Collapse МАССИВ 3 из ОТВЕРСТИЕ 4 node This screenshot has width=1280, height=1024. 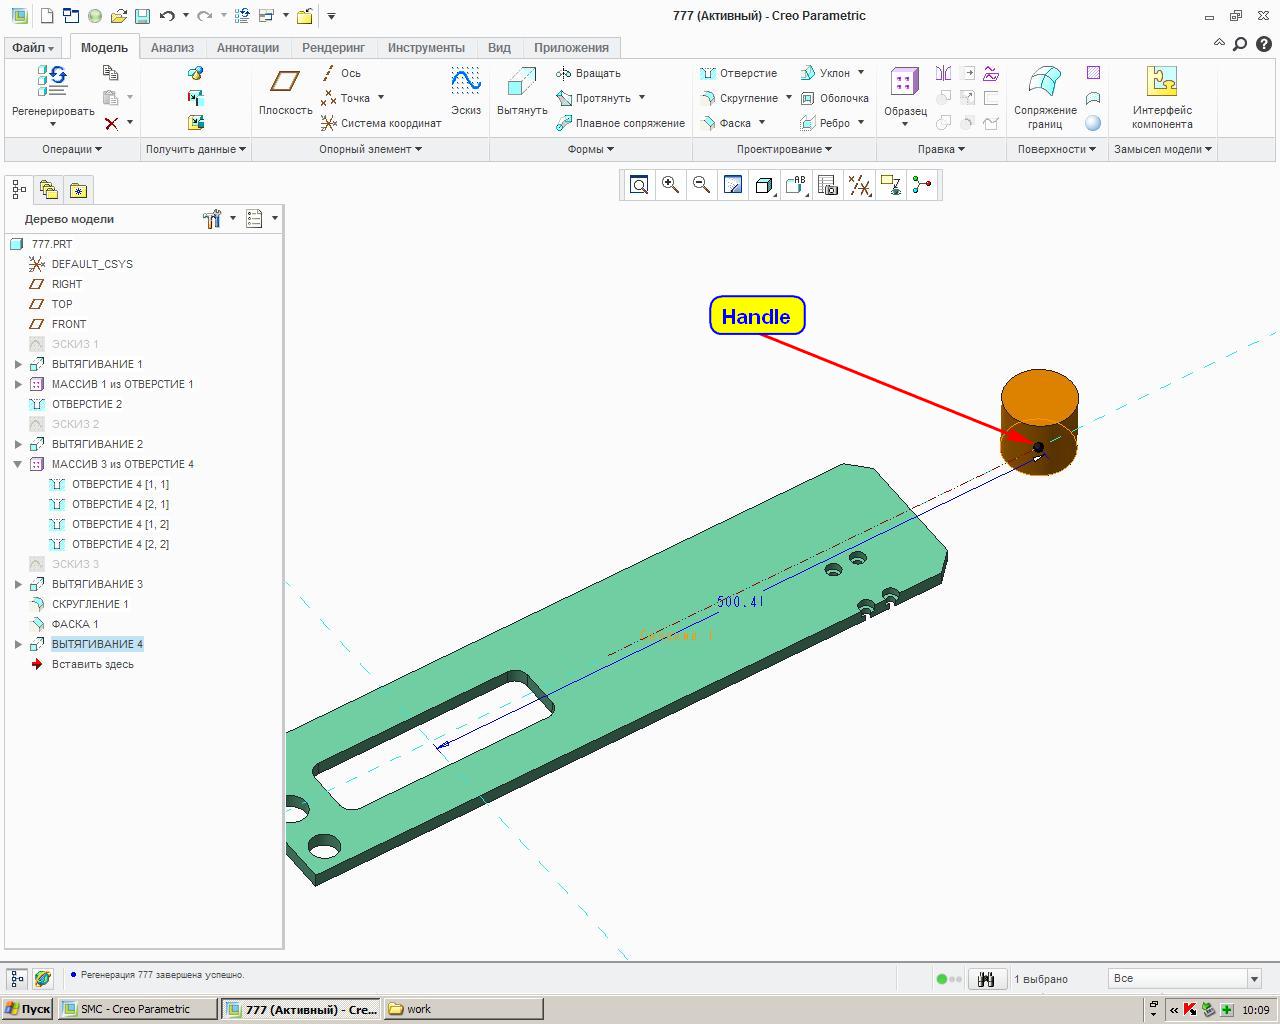click(x=18, y=464)
